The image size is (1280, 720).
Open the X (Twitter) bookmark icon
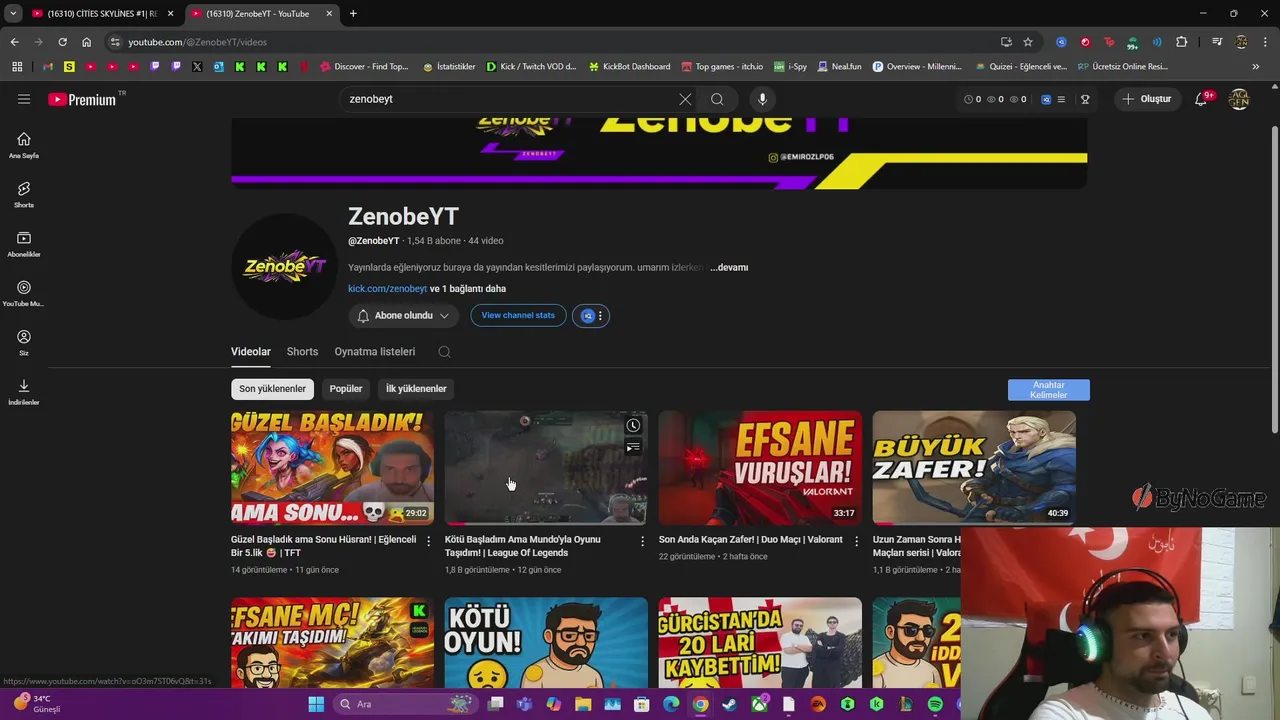pos(197,67)
